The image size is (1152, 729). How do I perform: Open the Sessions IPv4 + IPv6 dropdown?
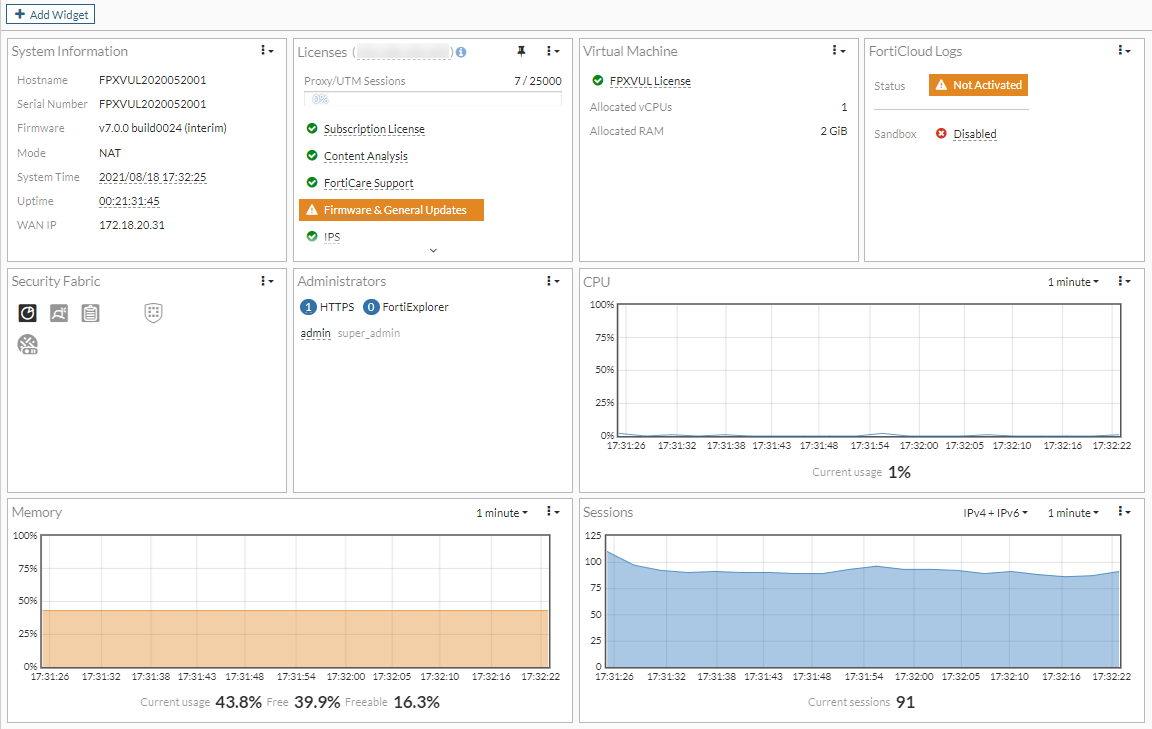click(x=995, y=513)
